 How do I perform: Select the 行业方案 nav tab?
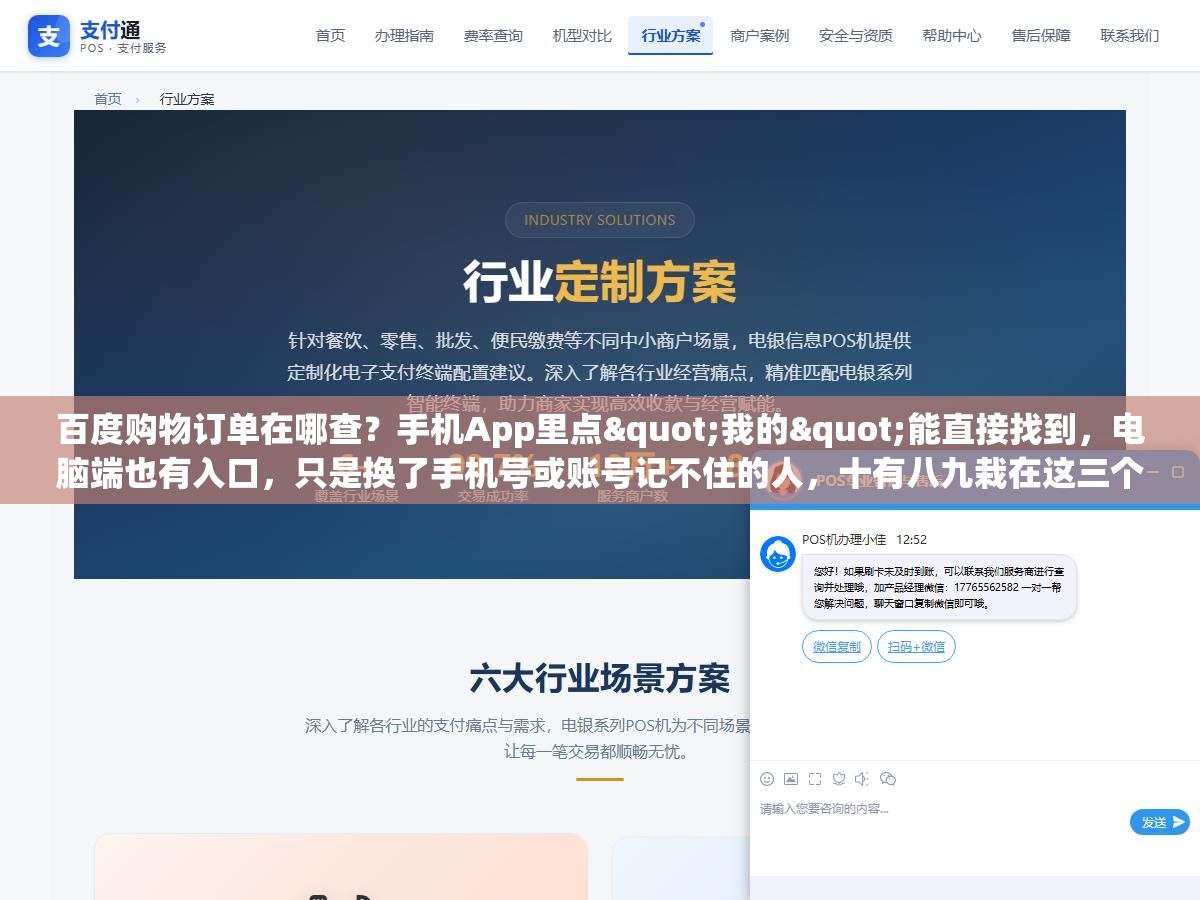(670, 36)
